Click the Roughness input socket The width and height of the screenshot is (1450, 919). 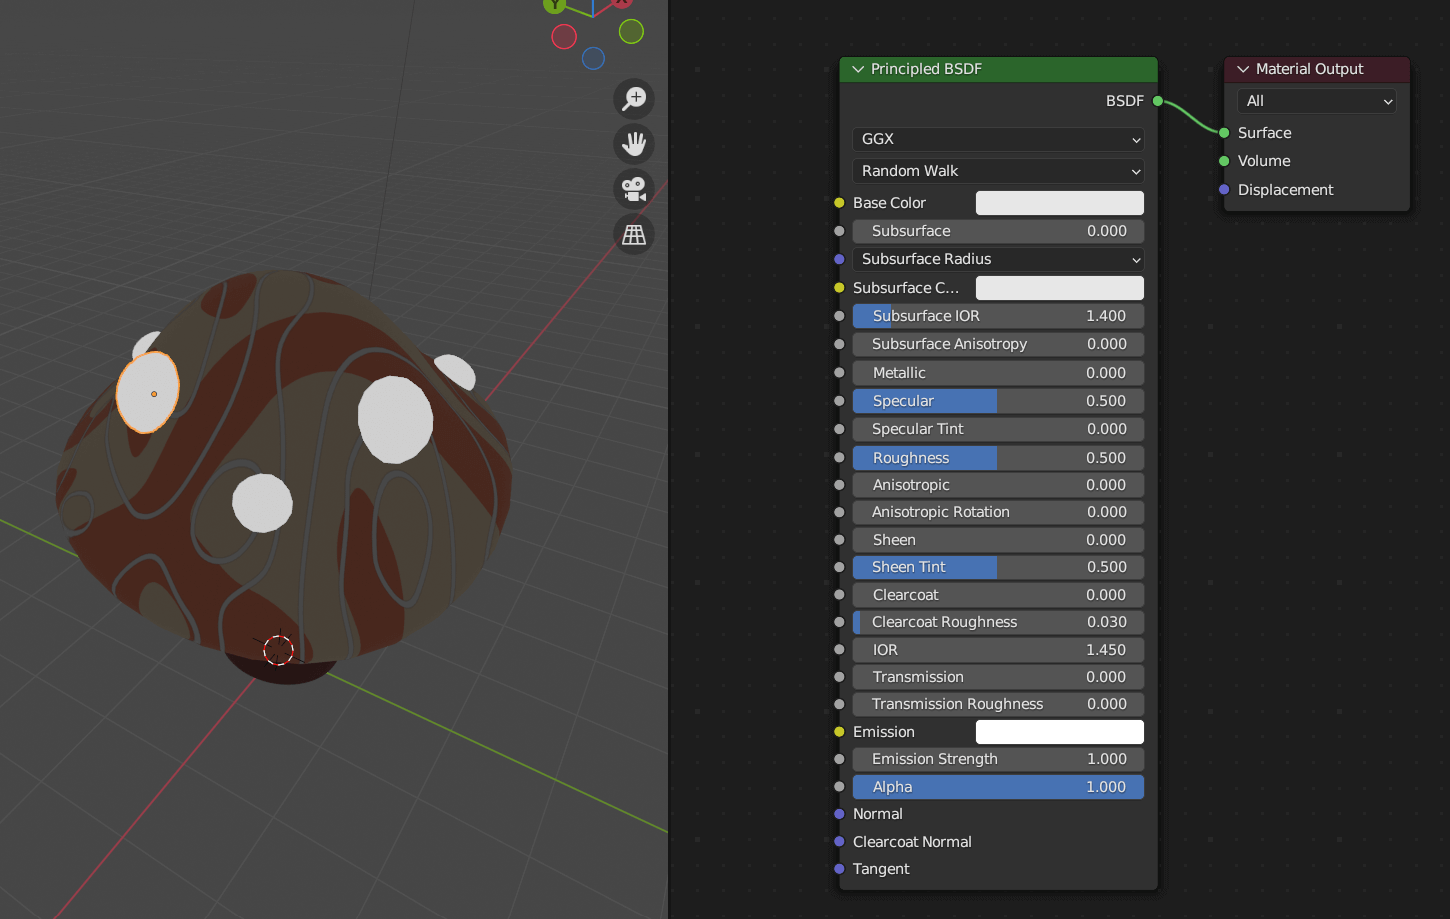(839, 458)
